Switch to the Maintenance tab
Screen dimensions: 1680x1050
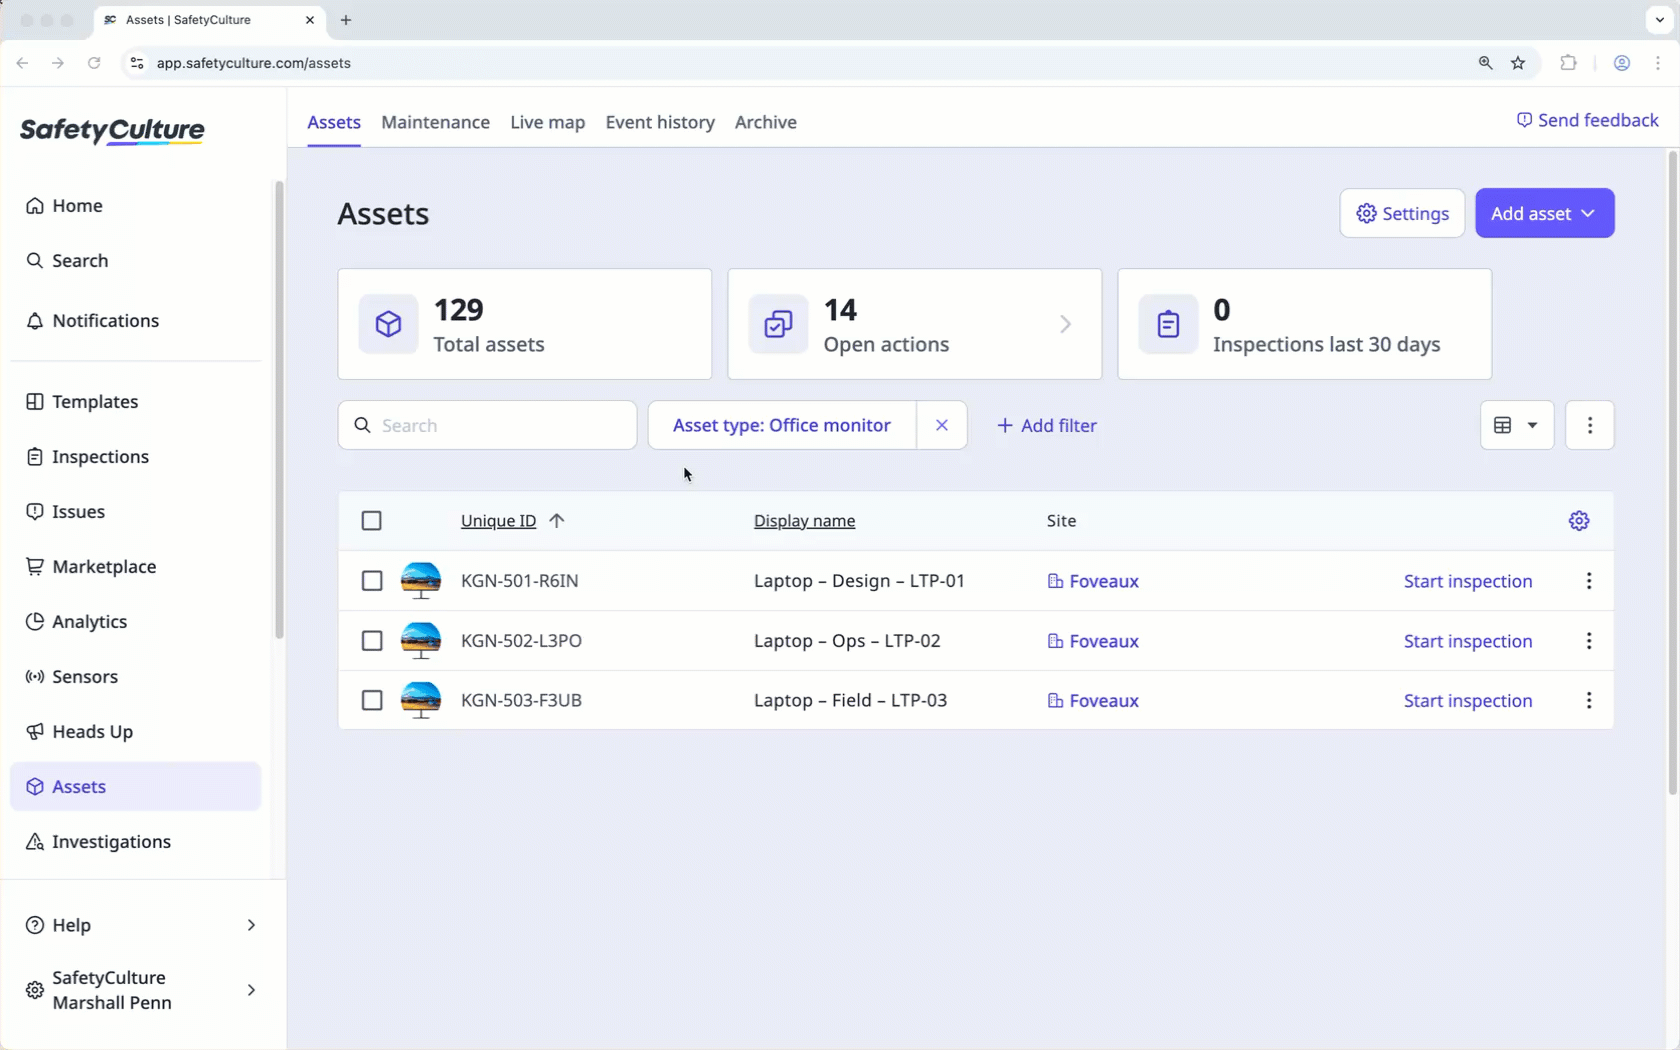tap(436, 122)
